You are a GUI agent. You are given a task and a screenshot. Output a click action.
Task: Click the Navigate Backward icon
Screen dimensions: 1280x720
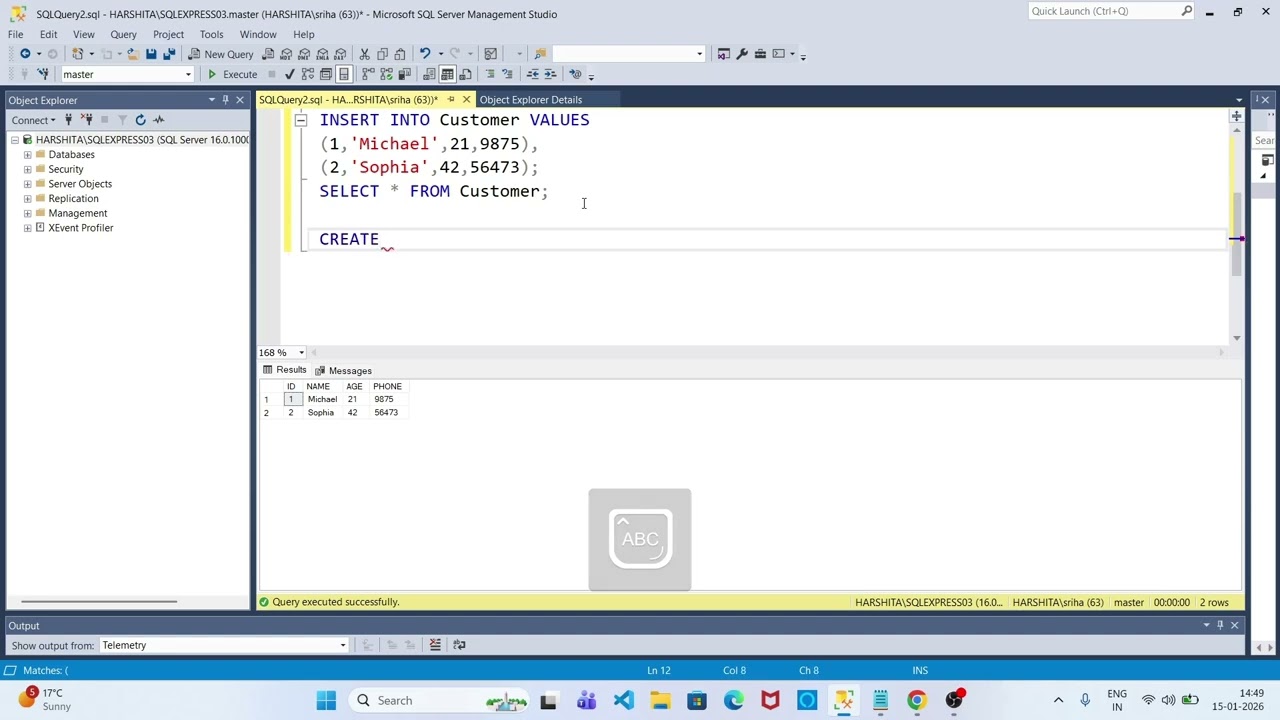coord(25,54)
